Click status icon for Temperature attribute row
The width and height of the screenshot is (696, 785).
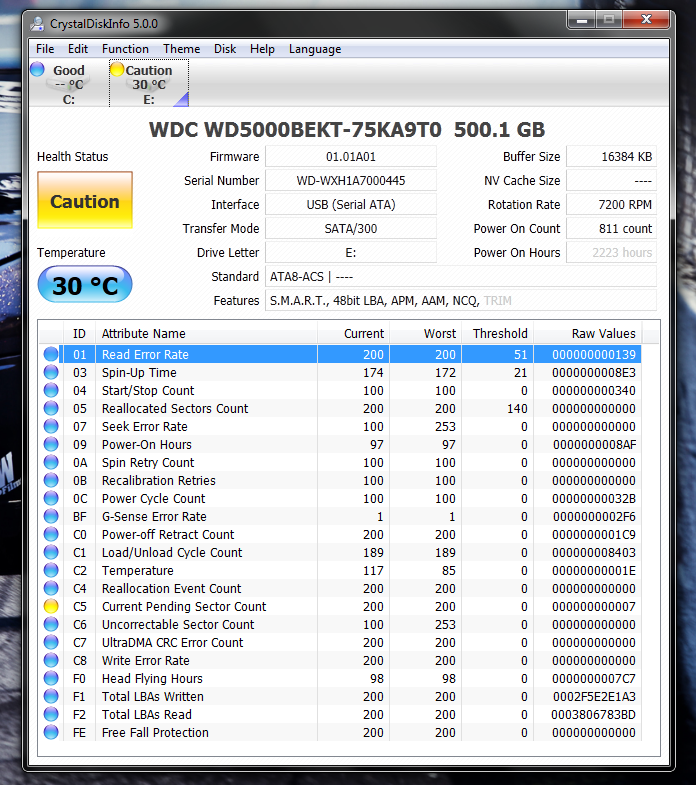point(51,570)
